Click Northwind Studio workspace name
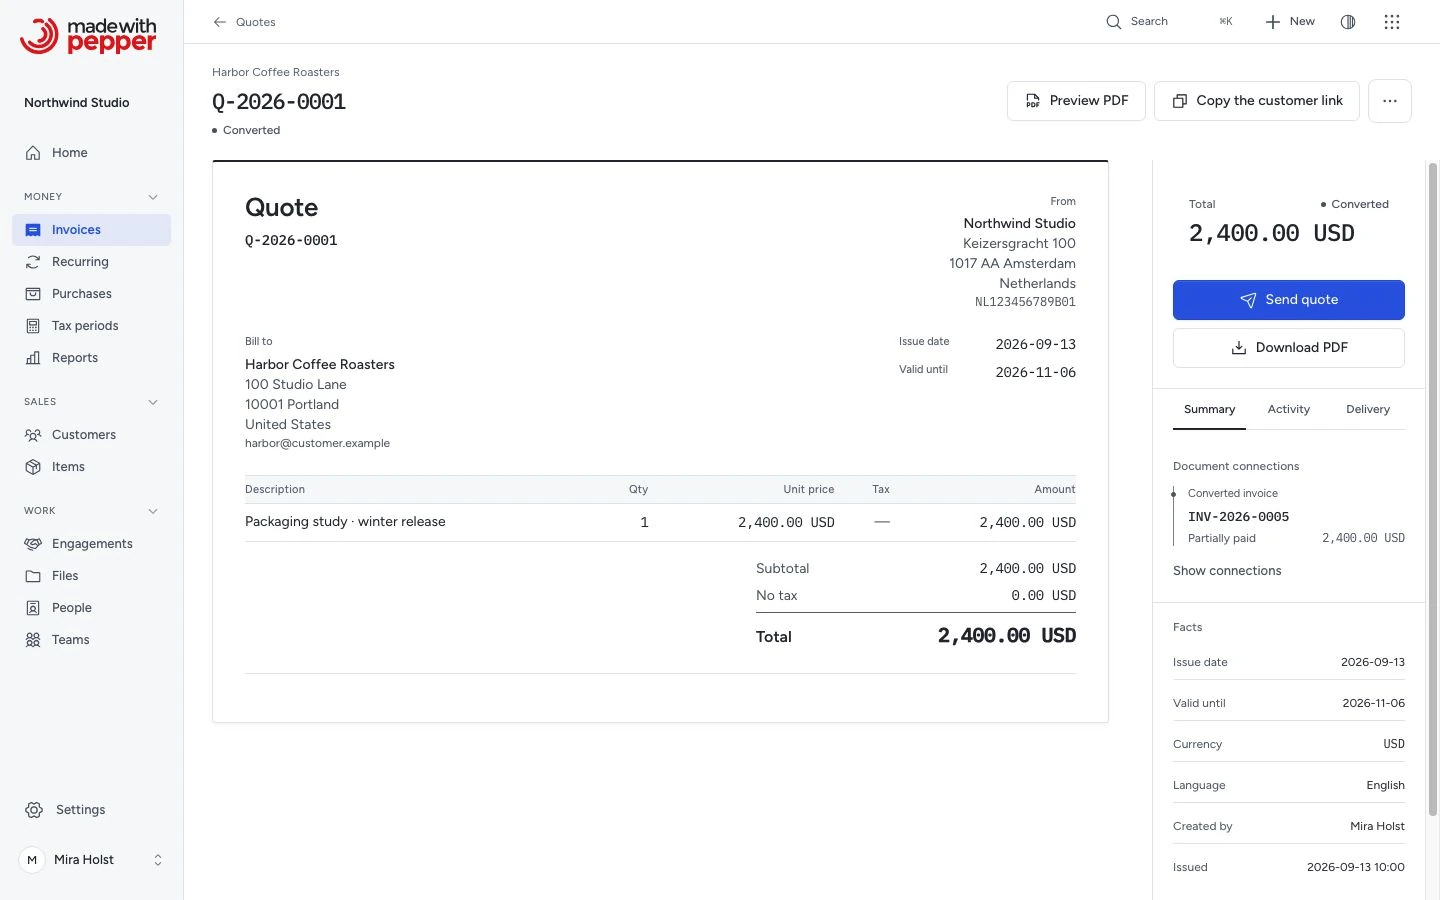The height and width of the screenshot is (900, 1440). [x=77, y=103]
